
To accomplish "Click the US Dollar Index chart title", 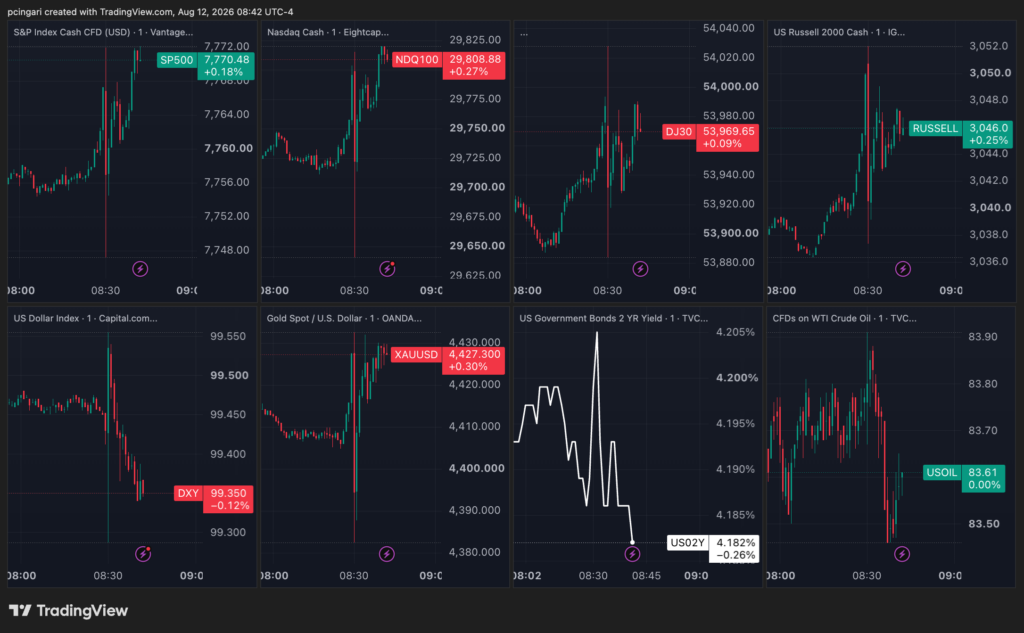I will (86, 318).
